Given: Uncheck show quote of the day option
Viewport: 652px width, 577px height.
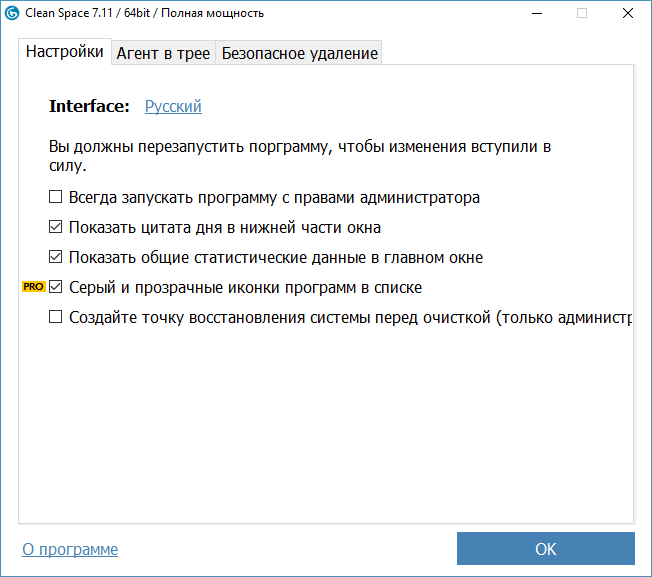Looking at the screenshot, I should (56, 227).
